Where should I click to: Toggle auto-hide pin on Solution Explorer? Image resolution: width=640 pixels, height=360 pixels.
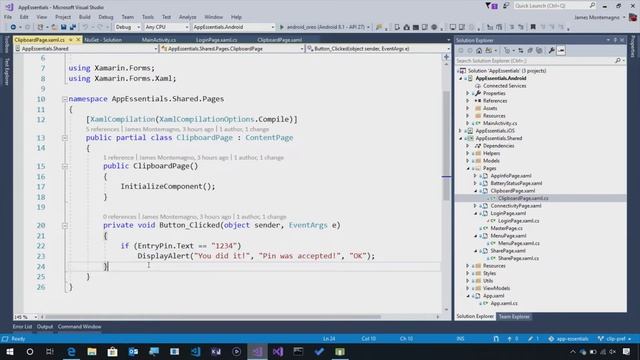(x=615, y=40)
